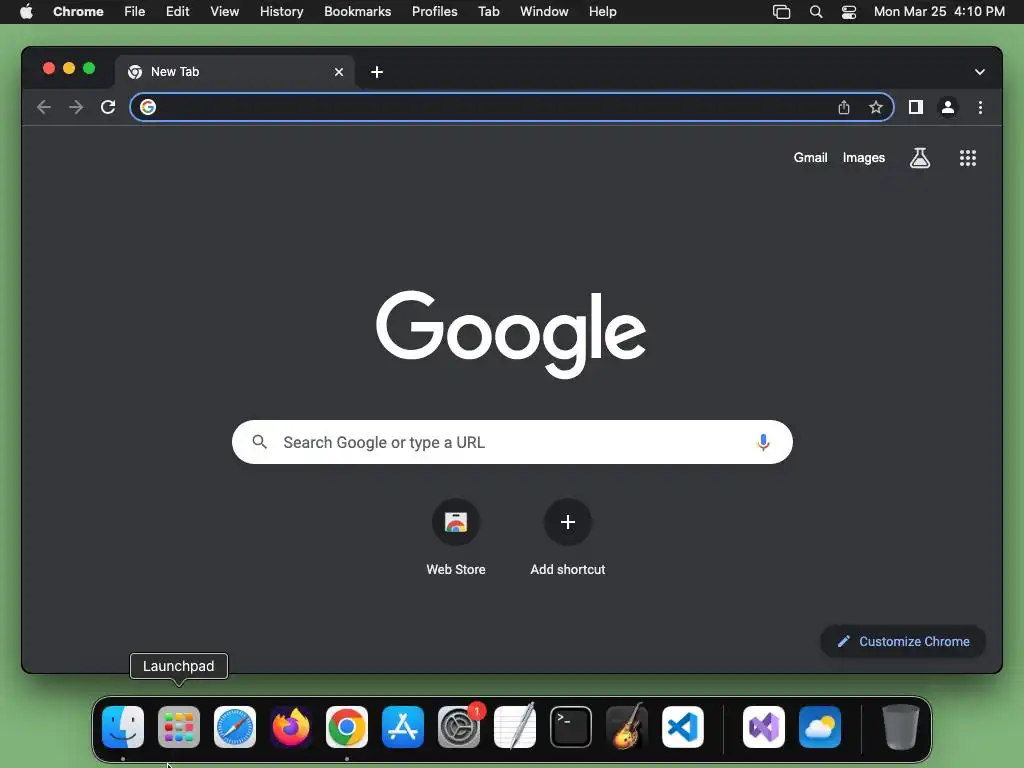Click the Add shortcut plus button
The width and height of the screenshot is (1024, 768).
point(568,522)
